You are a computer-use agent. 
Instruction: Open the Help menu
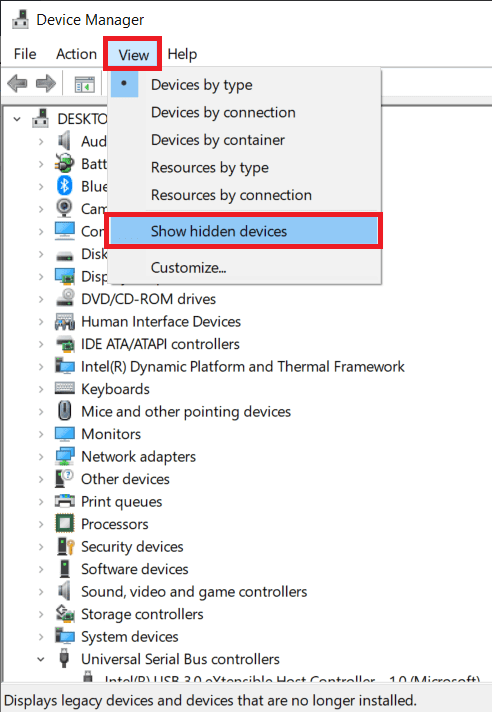[182, 54]
